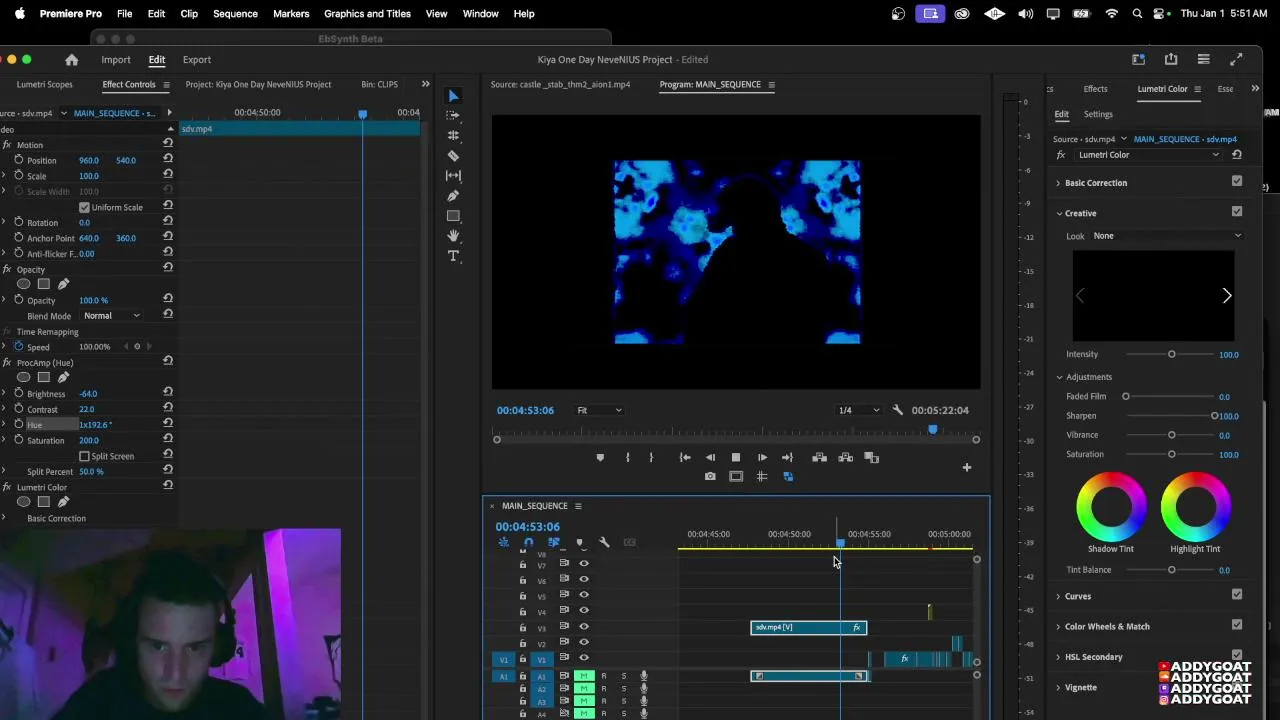Image resolution: width=1280 pixels, height=720 pixels.
Task: Expand the Basic Correction section in Lumetri panel
Action: pyautogui.click(x=1058, y=183)
